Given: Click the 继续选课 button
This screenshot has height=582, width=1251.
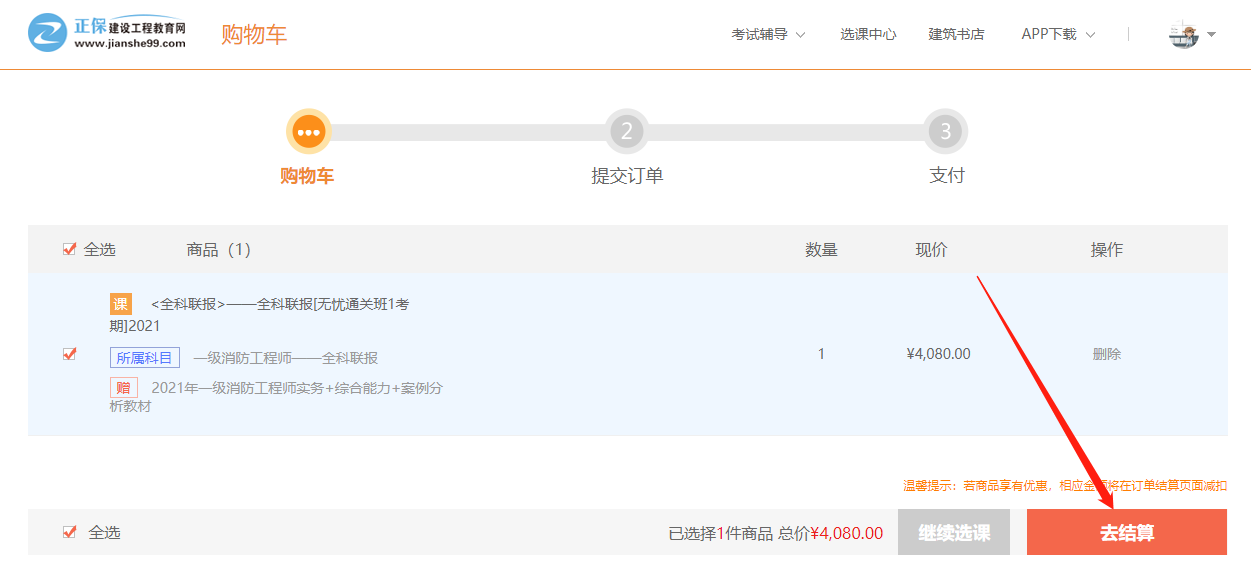Looking at the screenshot, I should 954,532.
